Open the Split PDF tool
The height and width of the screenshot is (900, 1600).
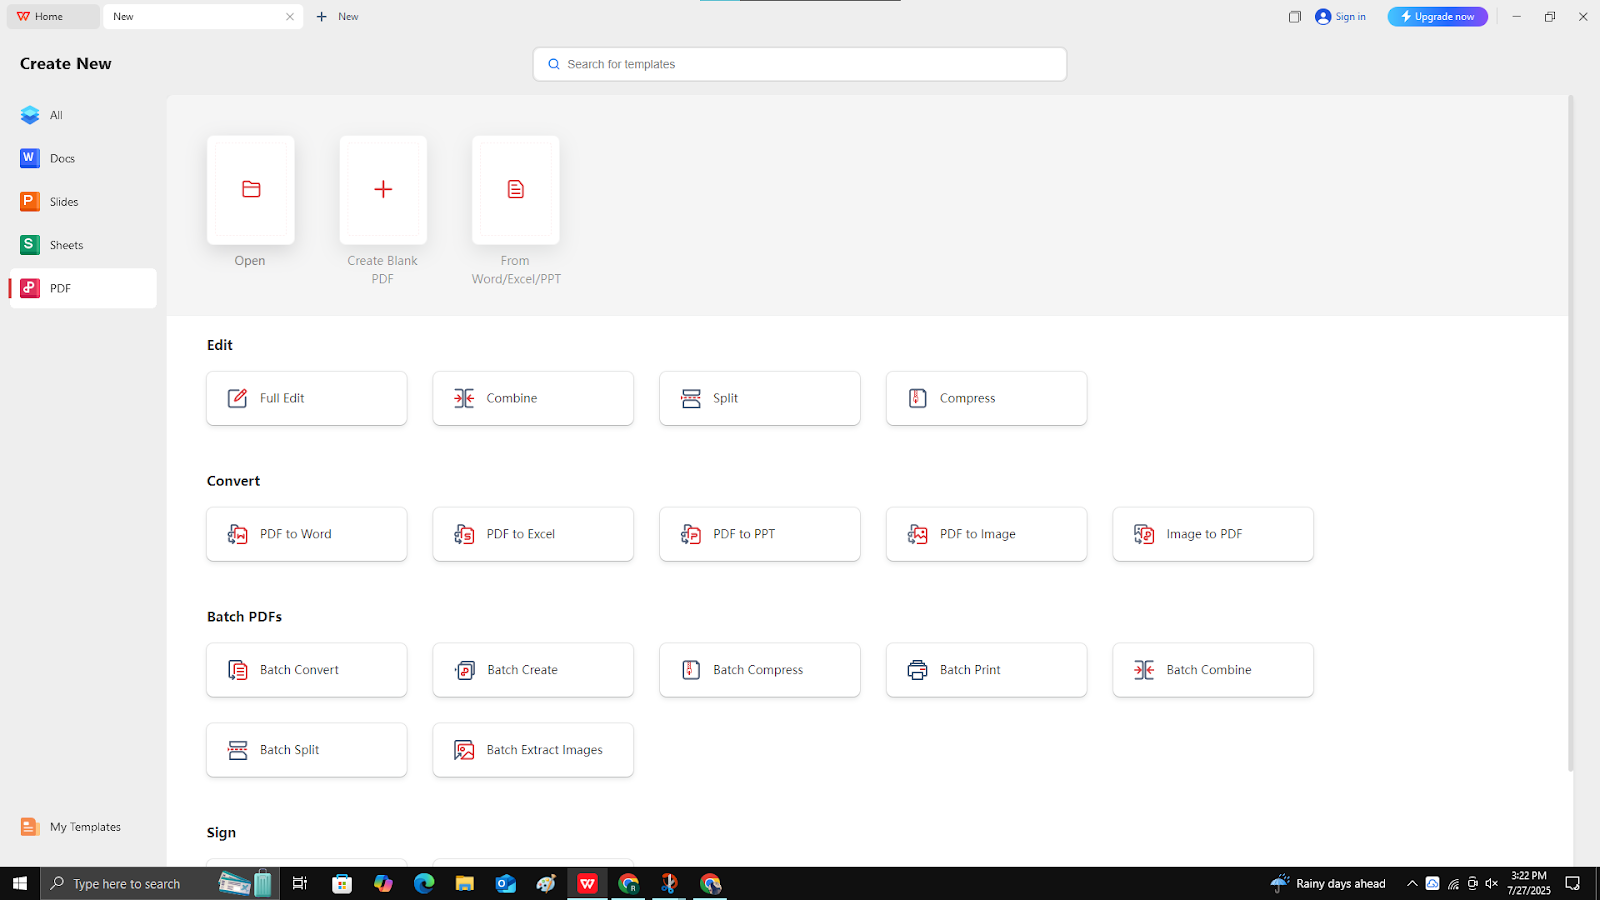(x=760, y=398)
